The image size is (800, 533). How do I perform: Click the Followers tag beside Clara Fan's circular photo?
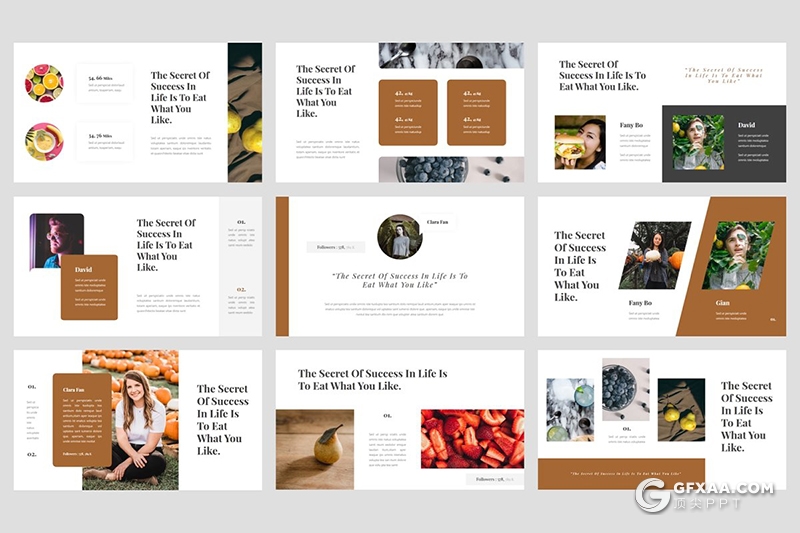pos(337,246)
